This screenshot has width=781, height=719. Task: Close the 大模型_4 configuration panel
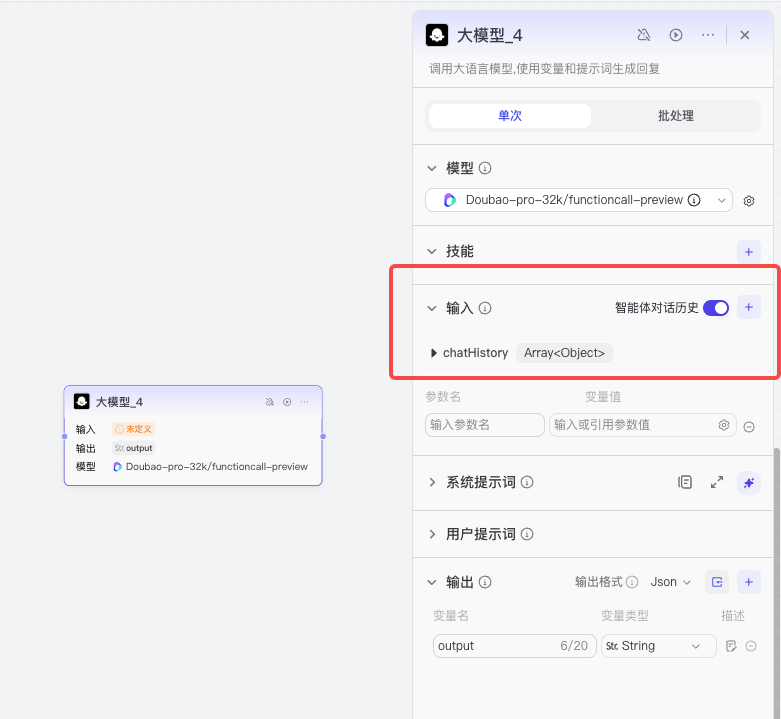745,35
